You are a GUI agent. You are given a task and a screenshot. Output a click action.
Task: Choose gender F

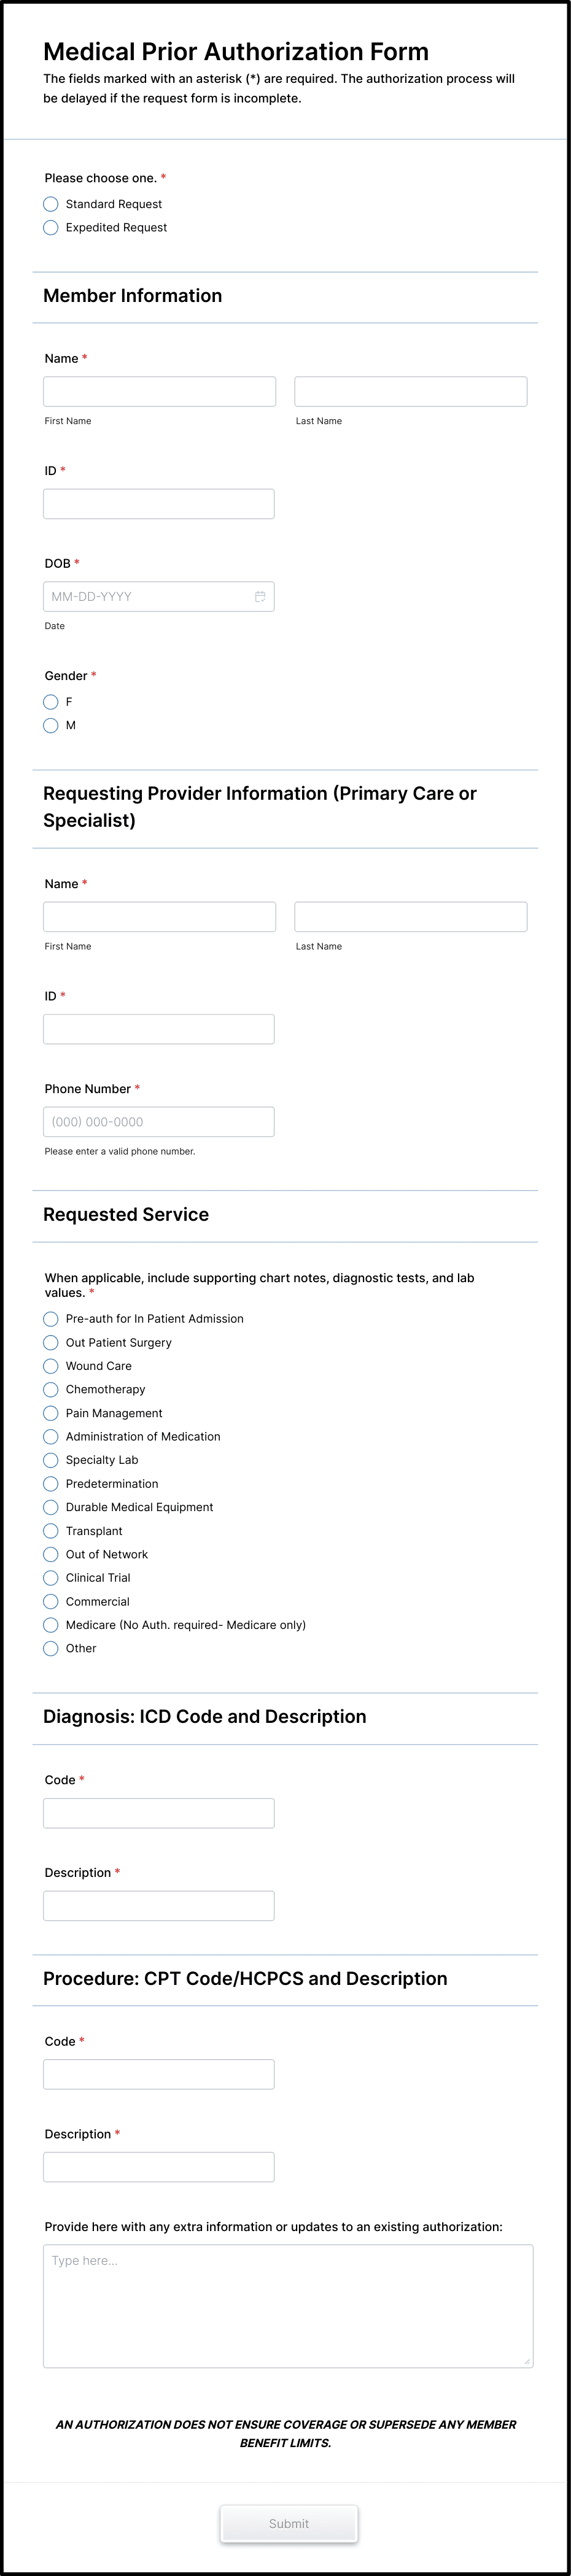(x=51, y=702)
